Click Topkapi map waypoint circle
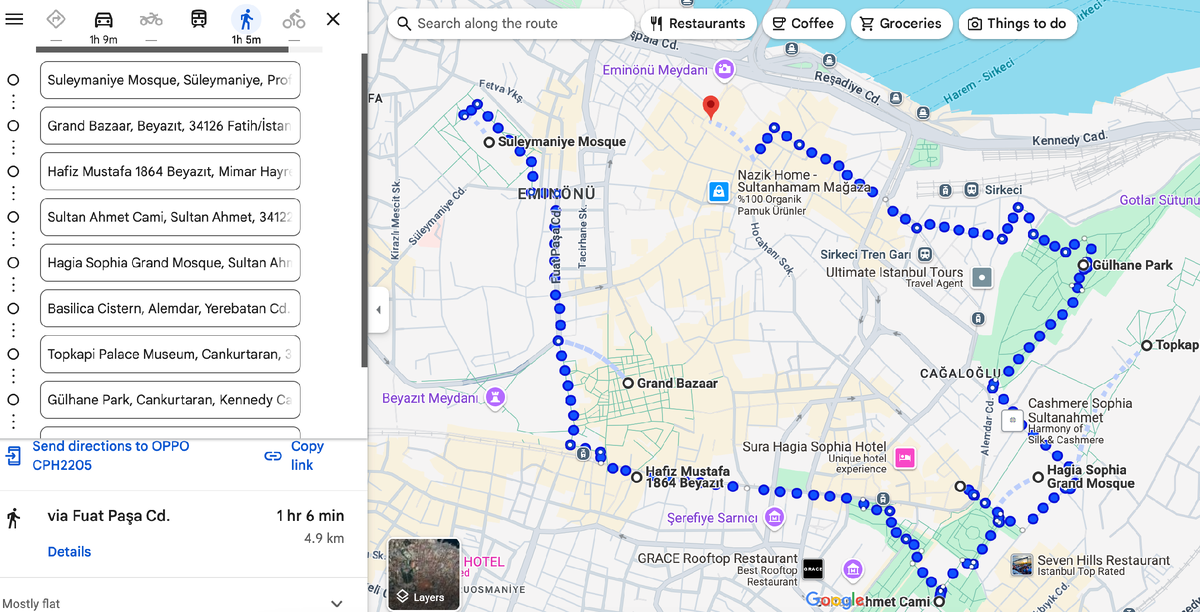 [1146, 345]
